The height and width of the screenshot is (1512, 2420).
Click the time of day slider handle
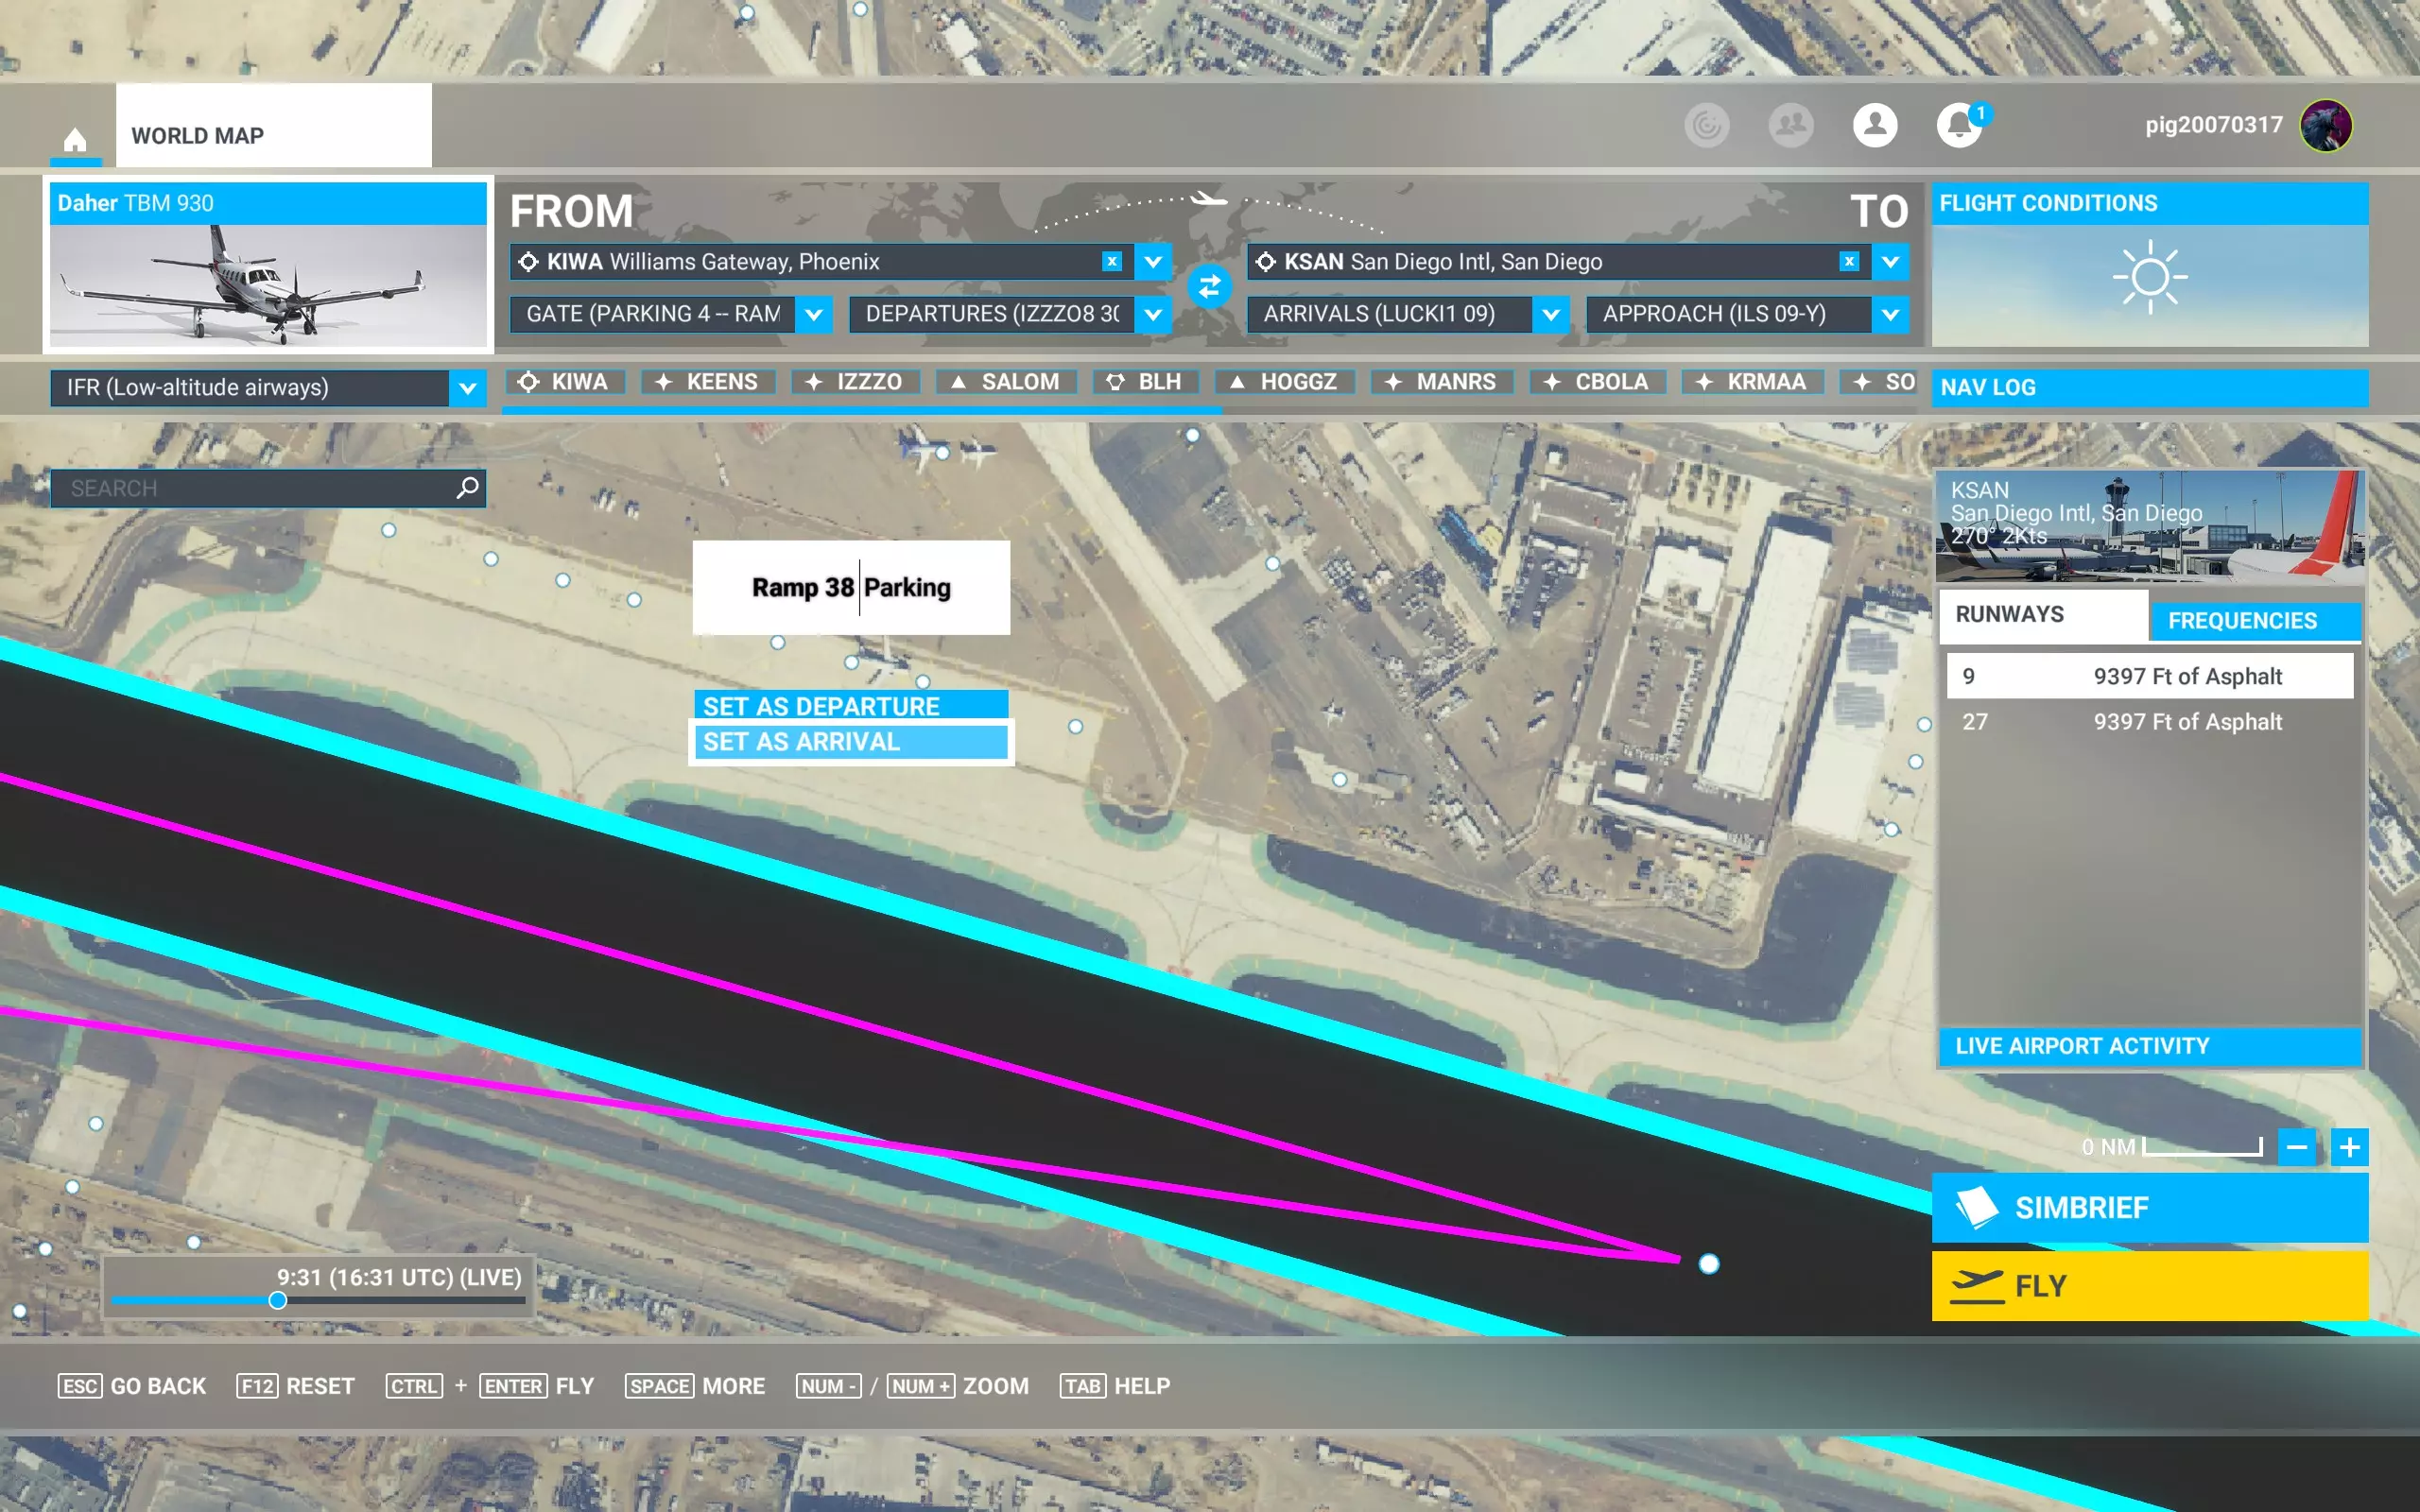click(278, 1300)
